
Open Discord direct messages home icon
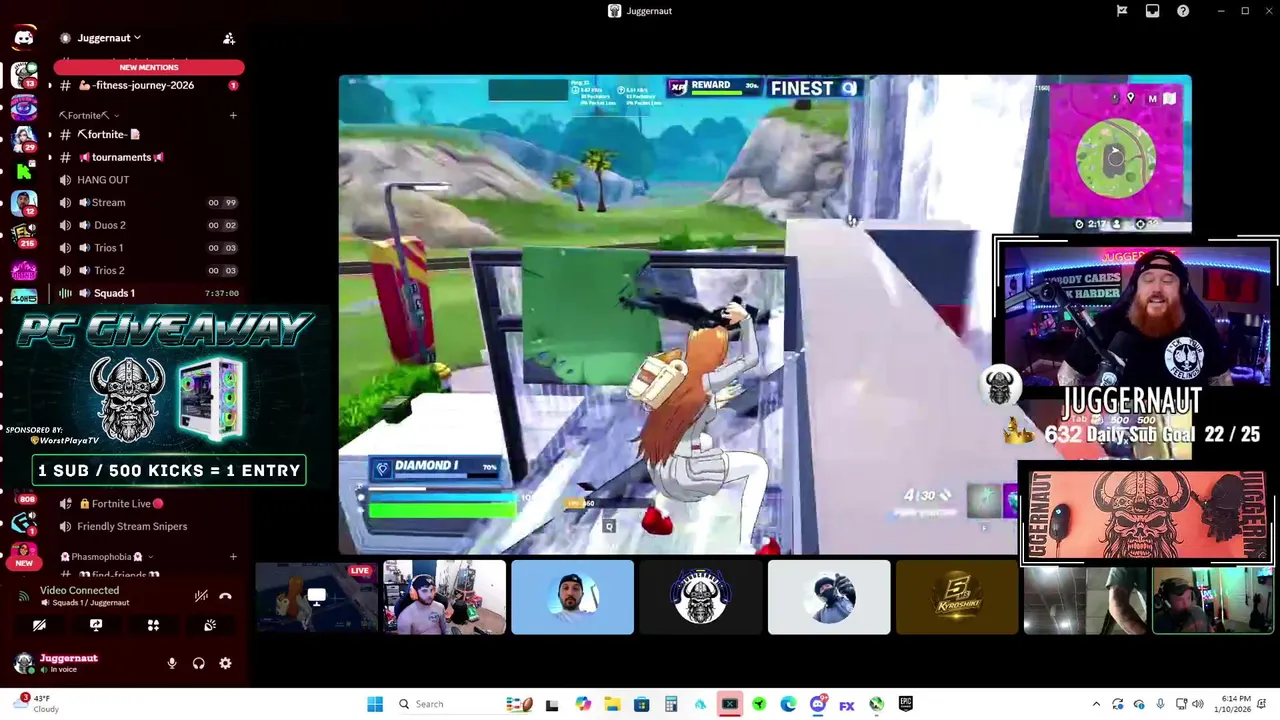click(x=24, y=38)
